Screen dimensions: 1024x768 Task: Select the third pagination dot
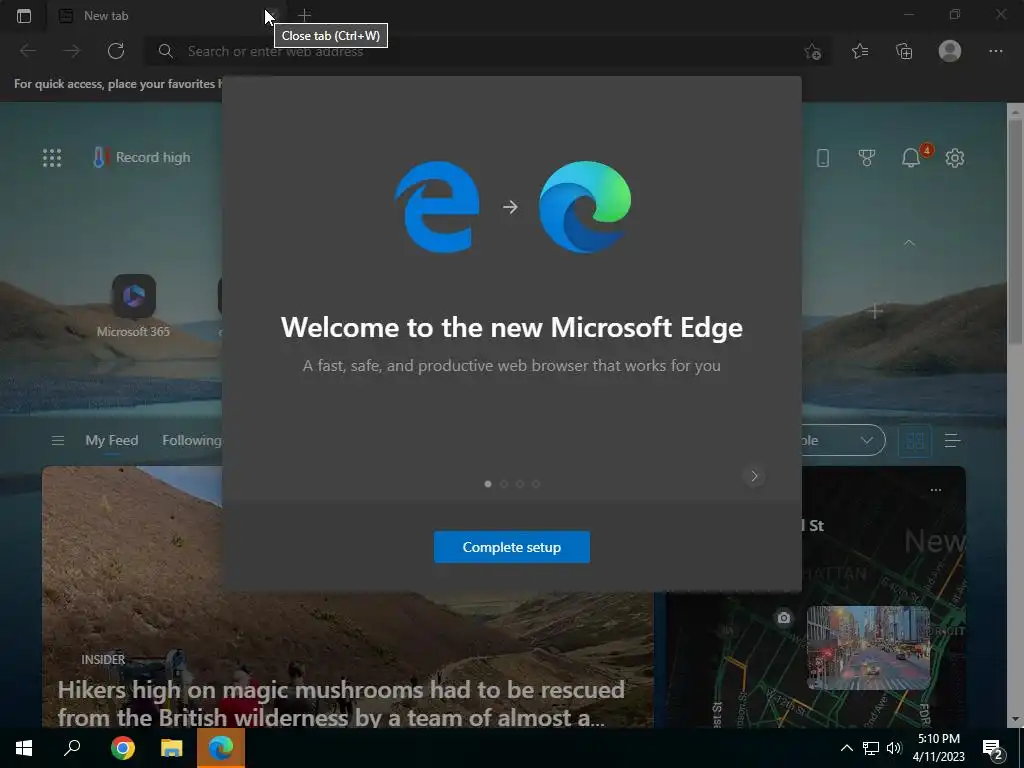(x=520, y=484)
